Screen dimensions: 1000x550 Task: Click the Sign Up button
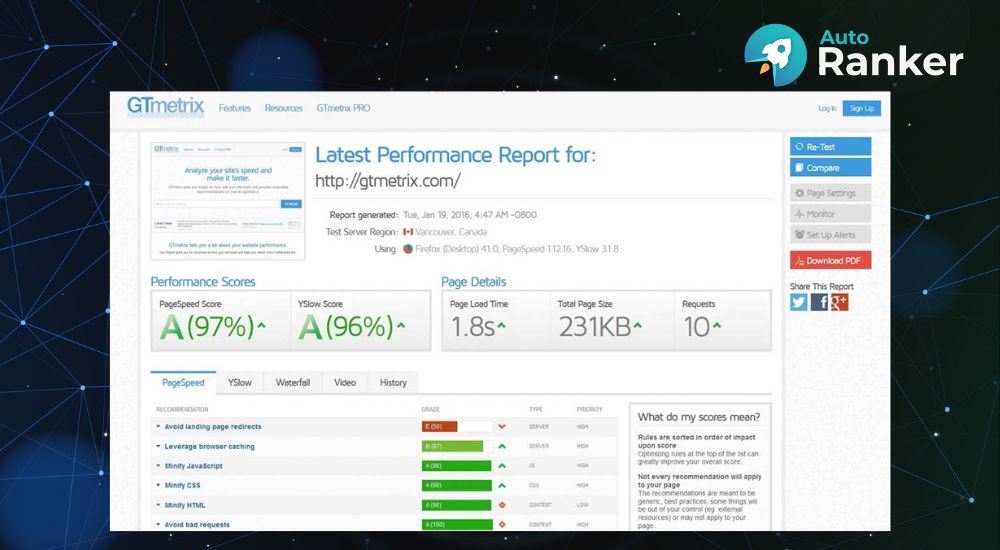(862, 108)
